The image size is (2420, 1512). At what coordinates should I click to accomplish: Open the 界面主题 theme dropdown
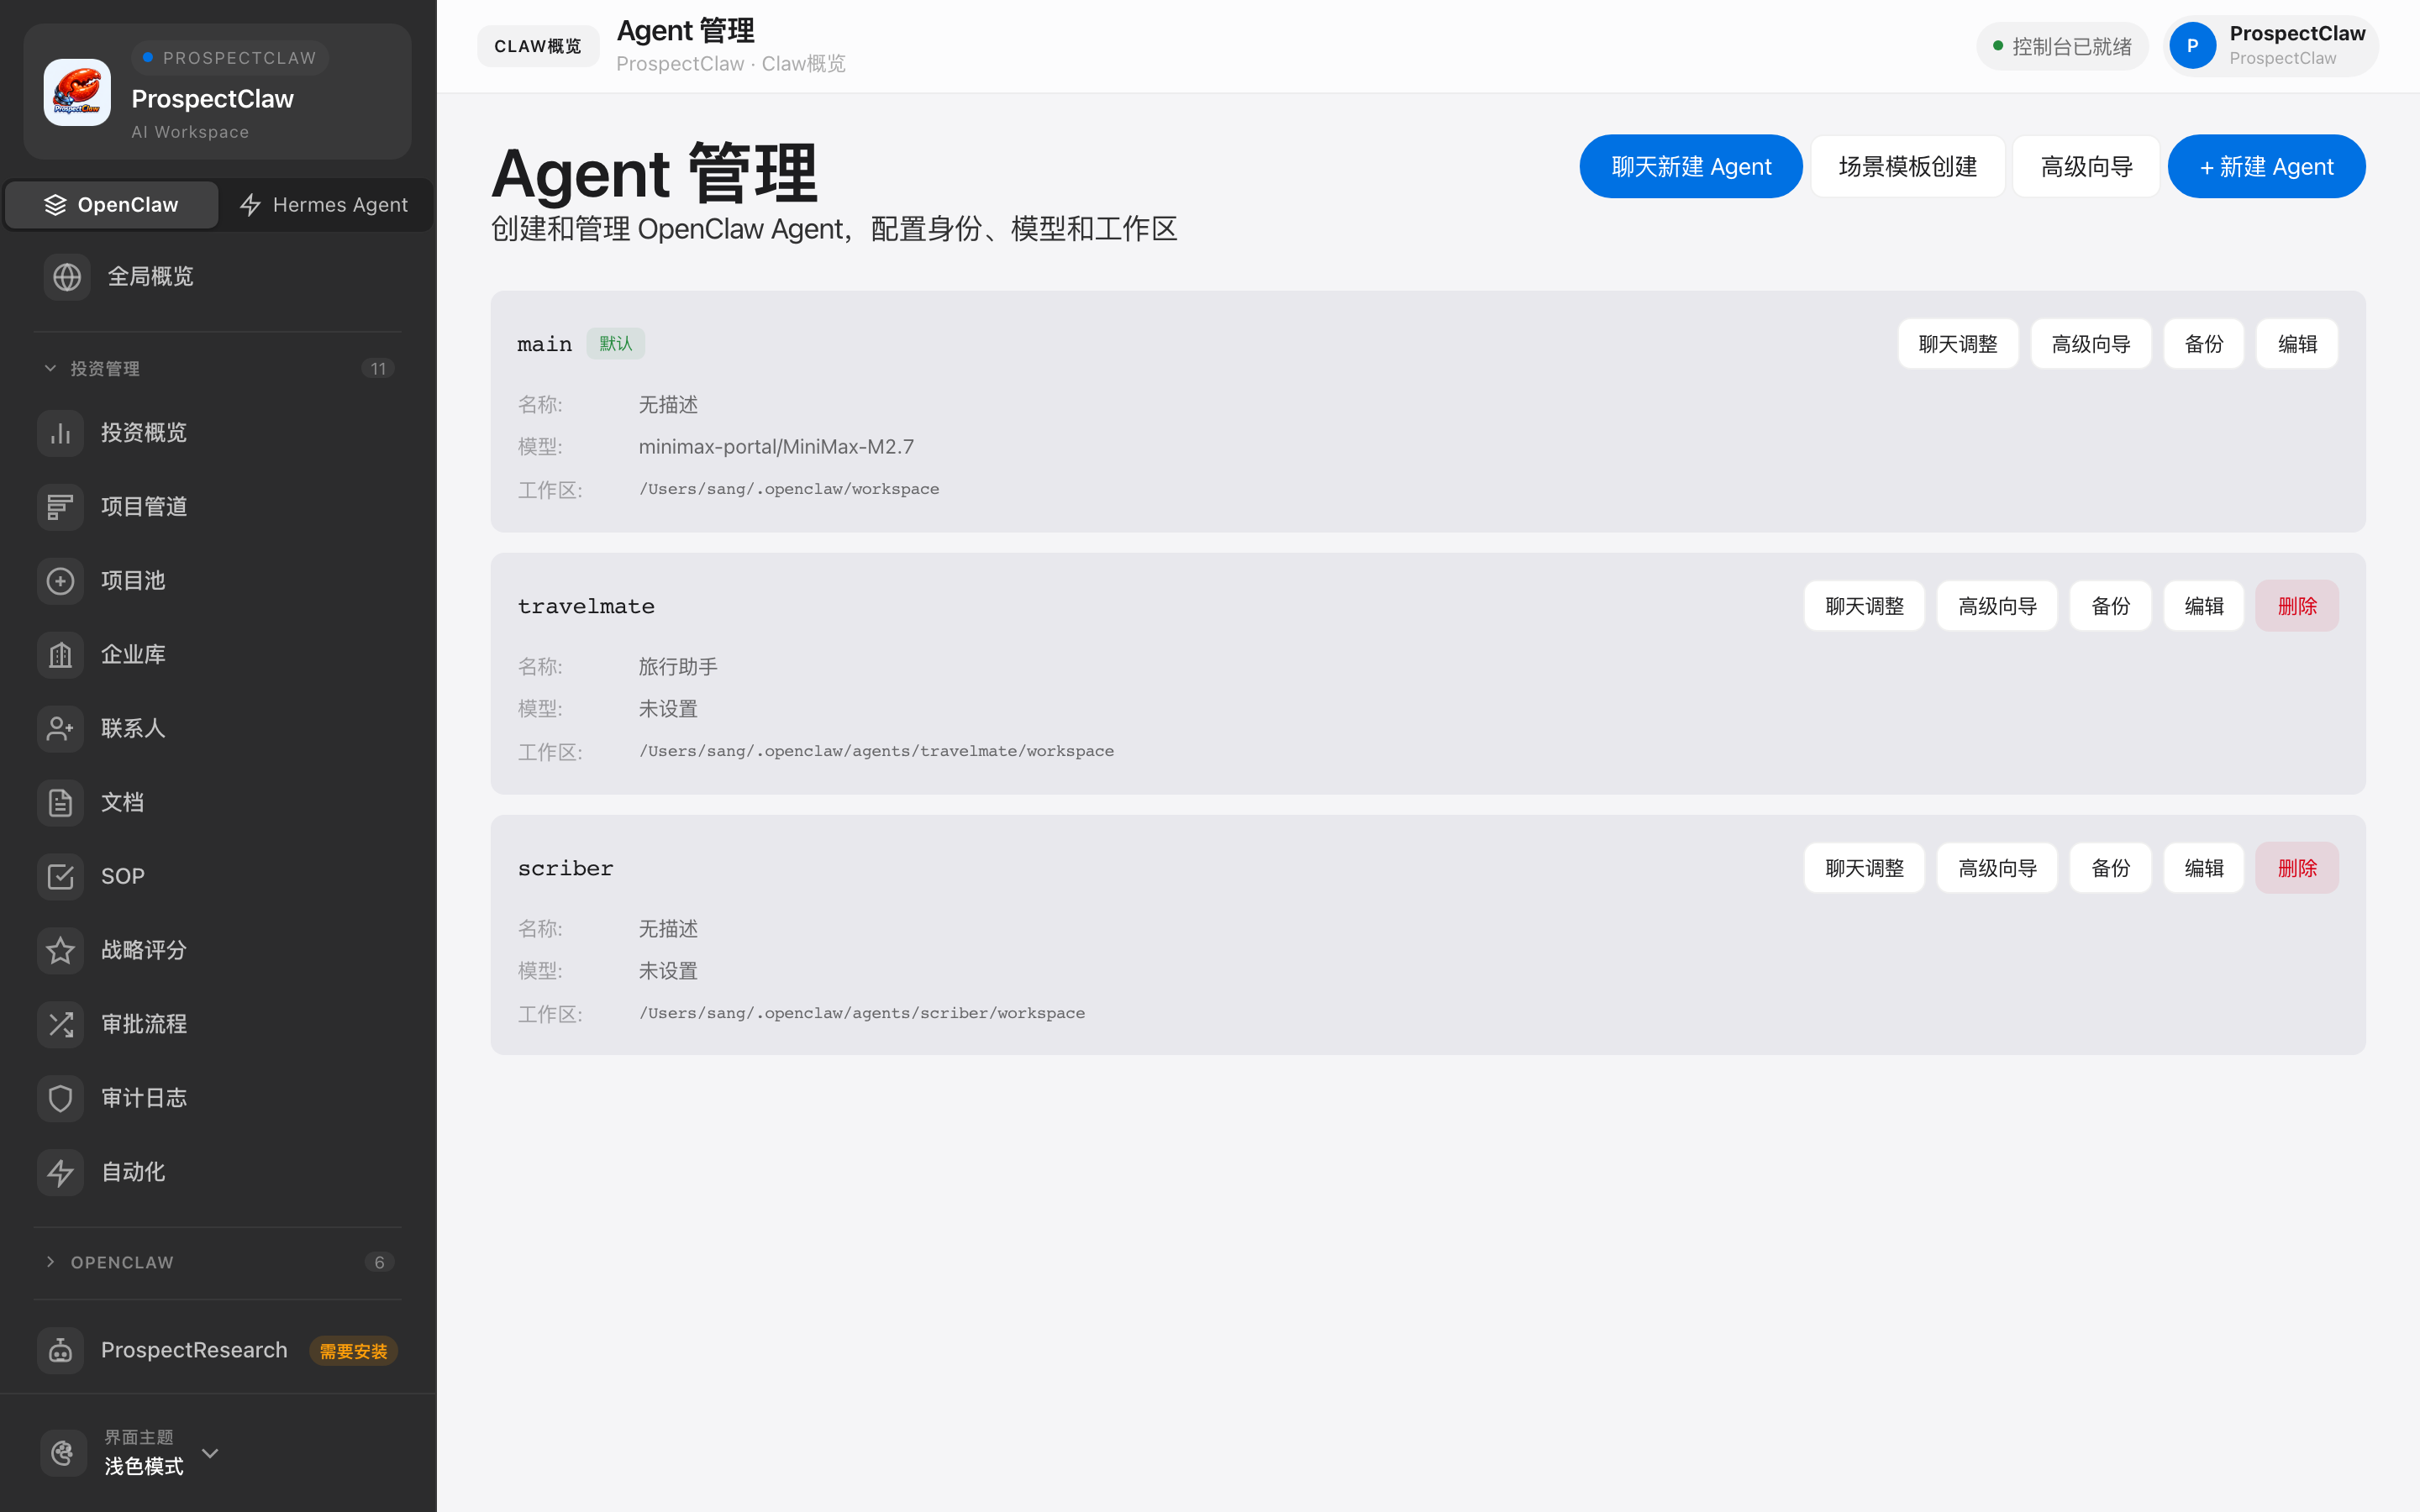(209, 1453)
